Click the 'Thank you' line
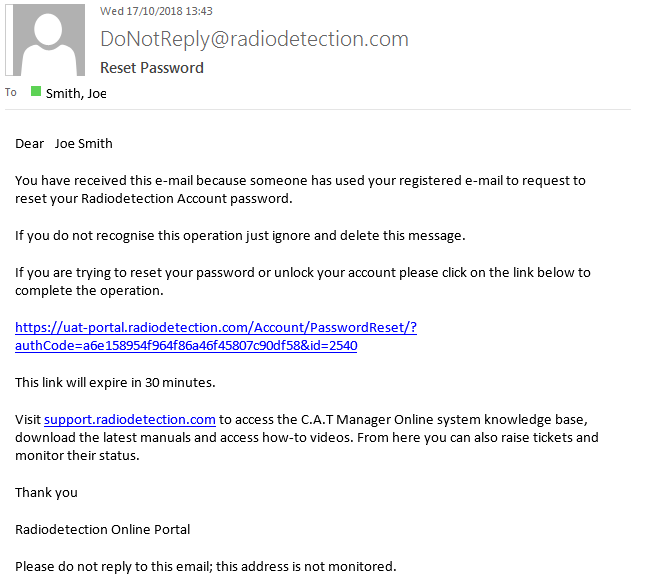 tap(46, 492)
